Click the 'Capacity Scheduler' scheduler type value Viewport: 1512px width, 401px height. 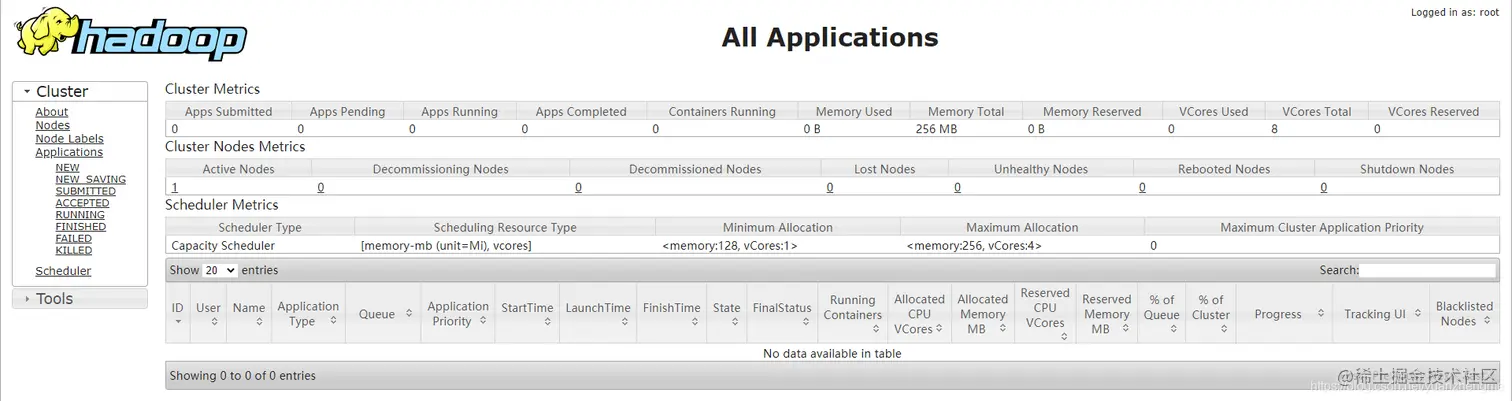223,245
